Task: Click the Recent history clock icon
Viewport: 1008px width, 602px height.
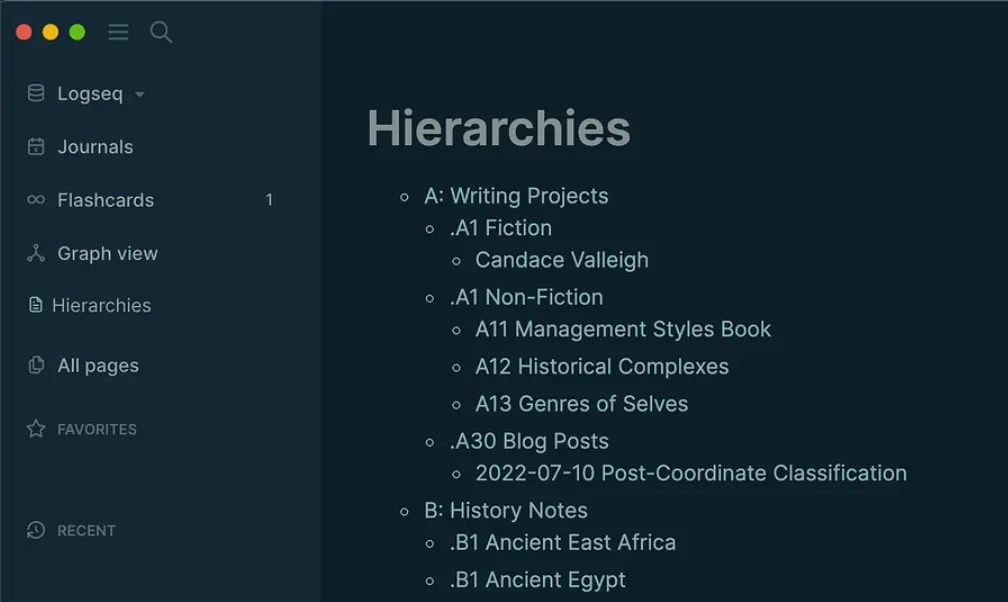Action: [36, 530]
